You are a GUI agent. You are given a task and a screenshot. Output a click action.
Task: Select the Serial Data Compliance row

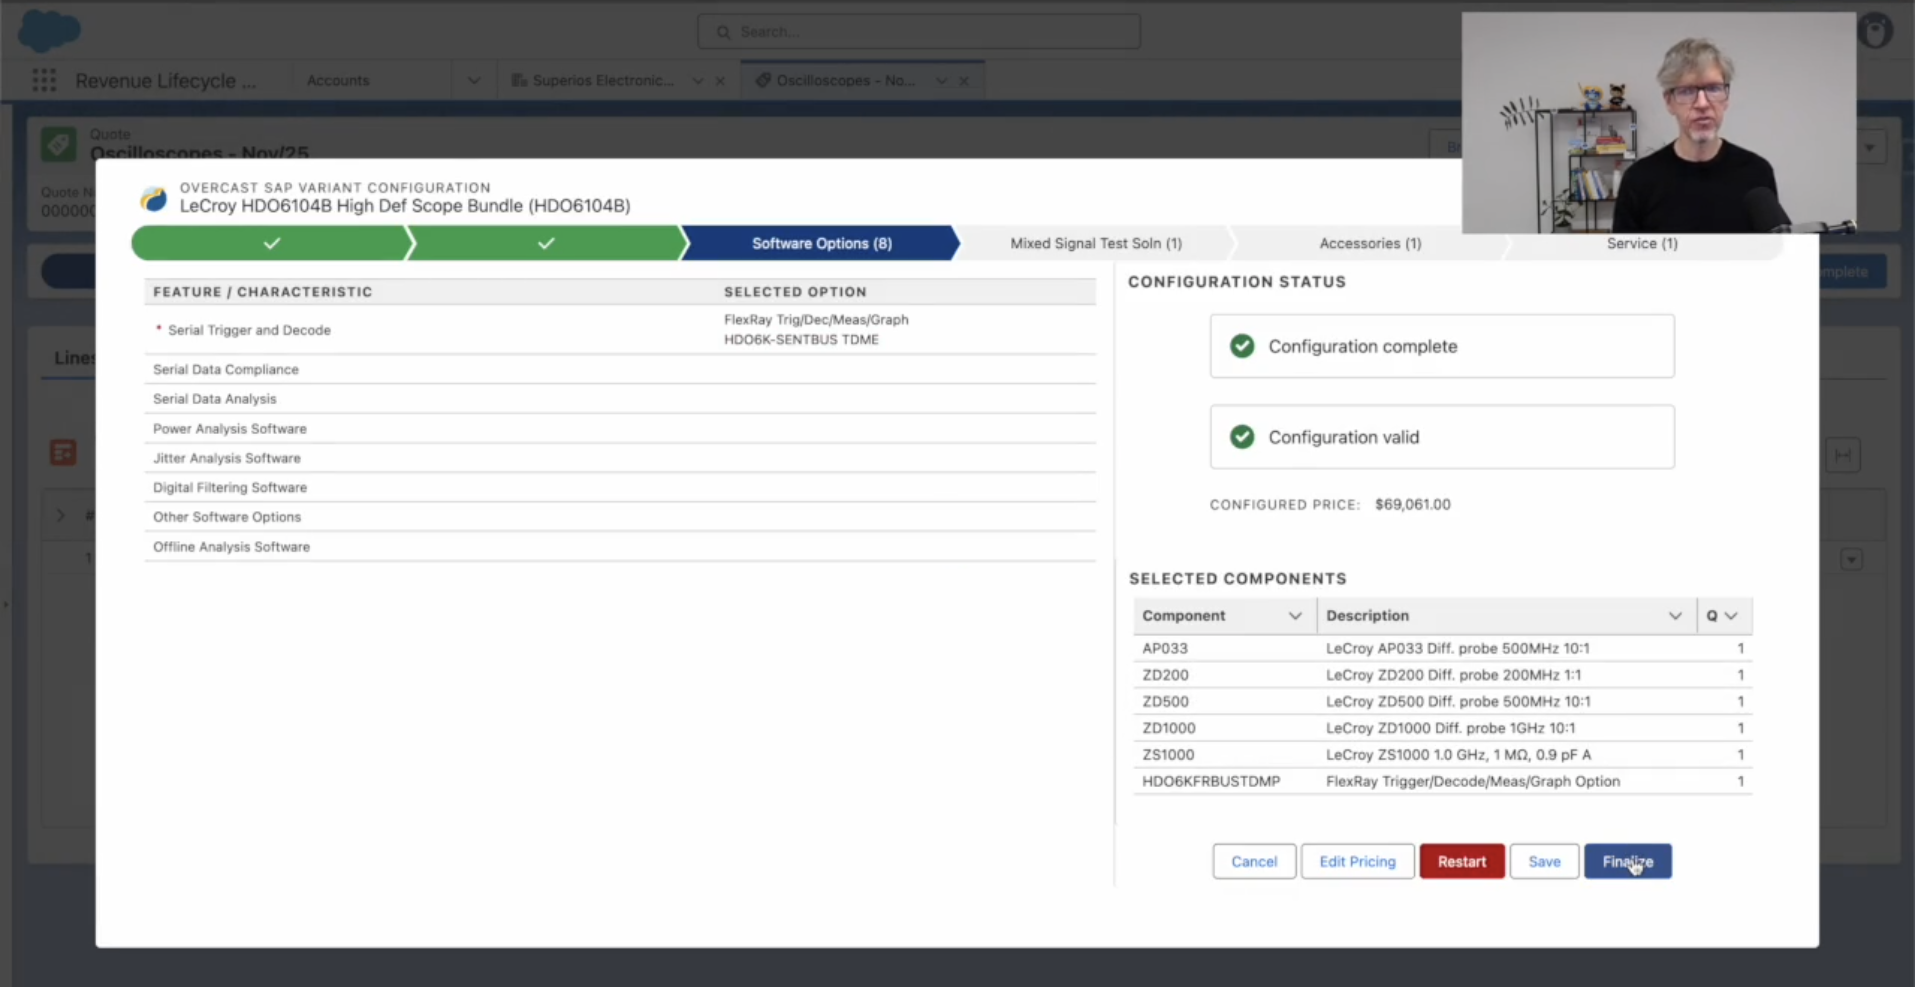click(x=620, y=369)
